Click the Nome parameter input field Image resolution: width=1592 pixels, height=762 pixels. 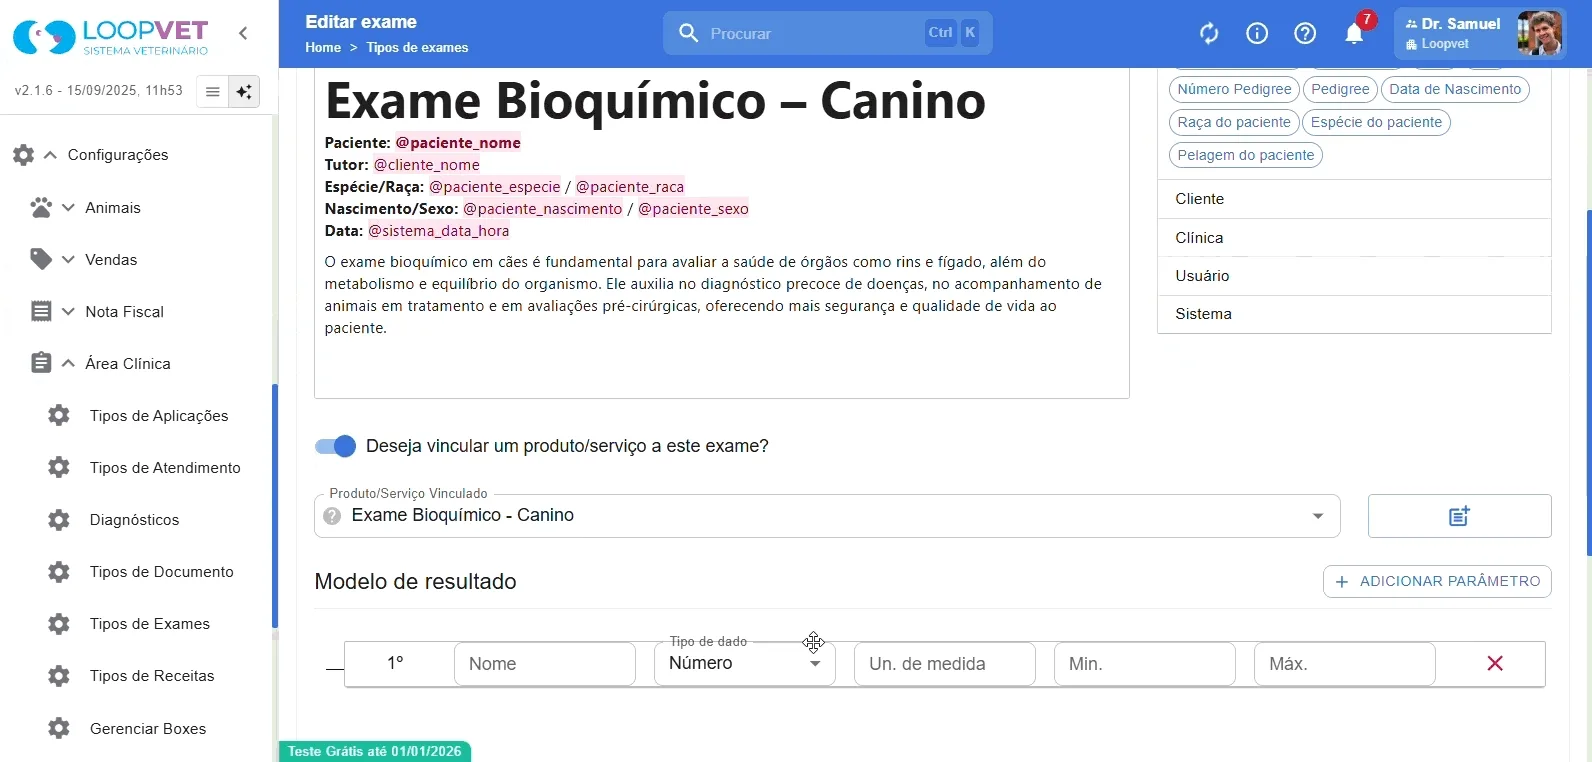(x=544, y=664)
